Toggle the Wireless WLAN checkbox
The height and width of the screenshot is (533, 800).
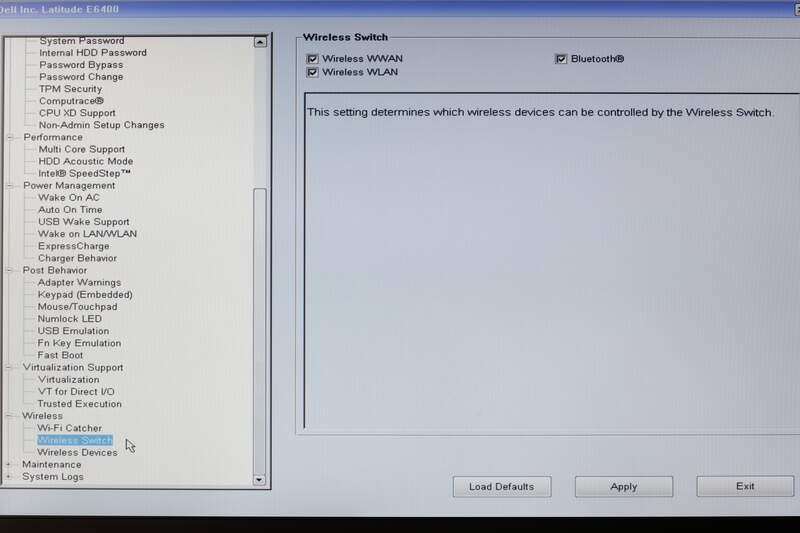pos(312,72)
